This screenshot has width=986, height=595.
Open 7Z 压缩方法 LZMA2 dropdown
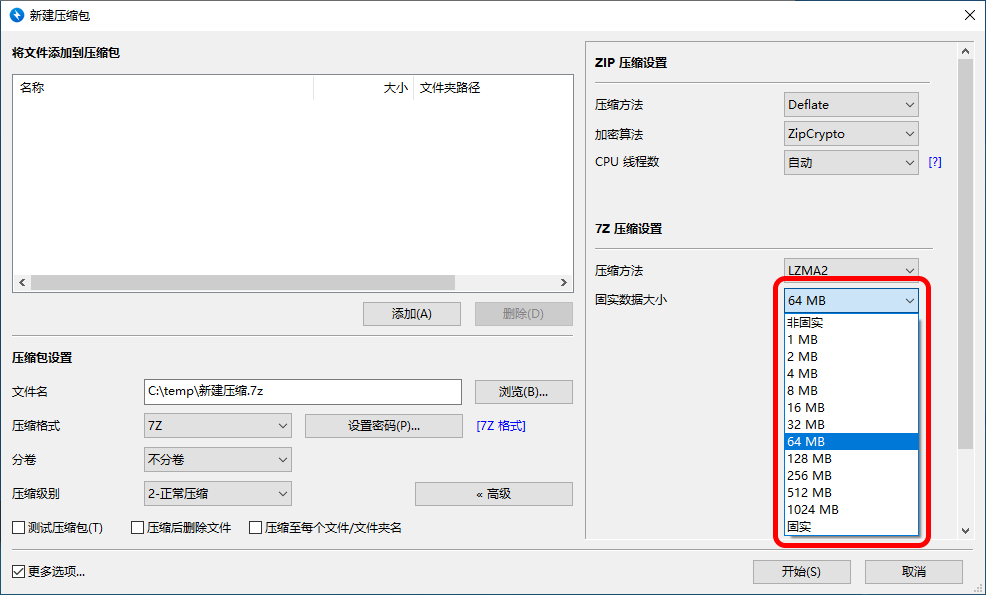[x=851, y=270]
